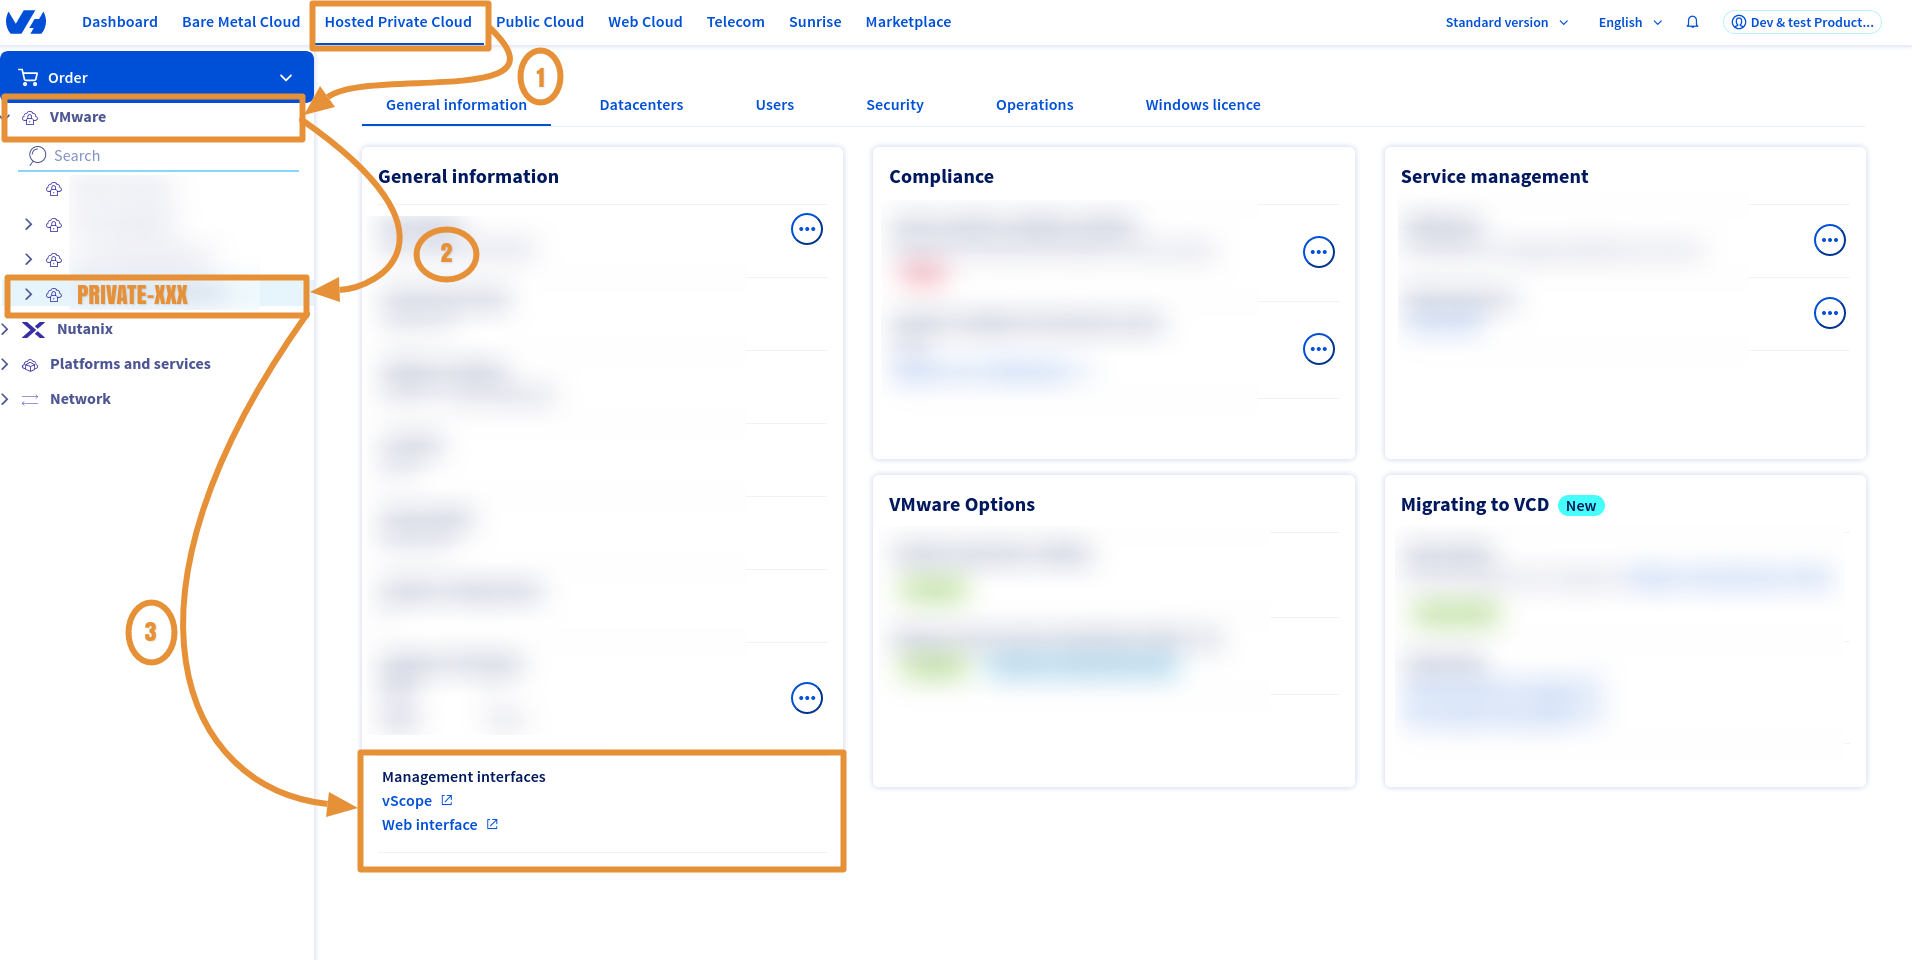Click the VMware cloud icon in sidebar
1912x960 pixels.
[x=31, y=116]
